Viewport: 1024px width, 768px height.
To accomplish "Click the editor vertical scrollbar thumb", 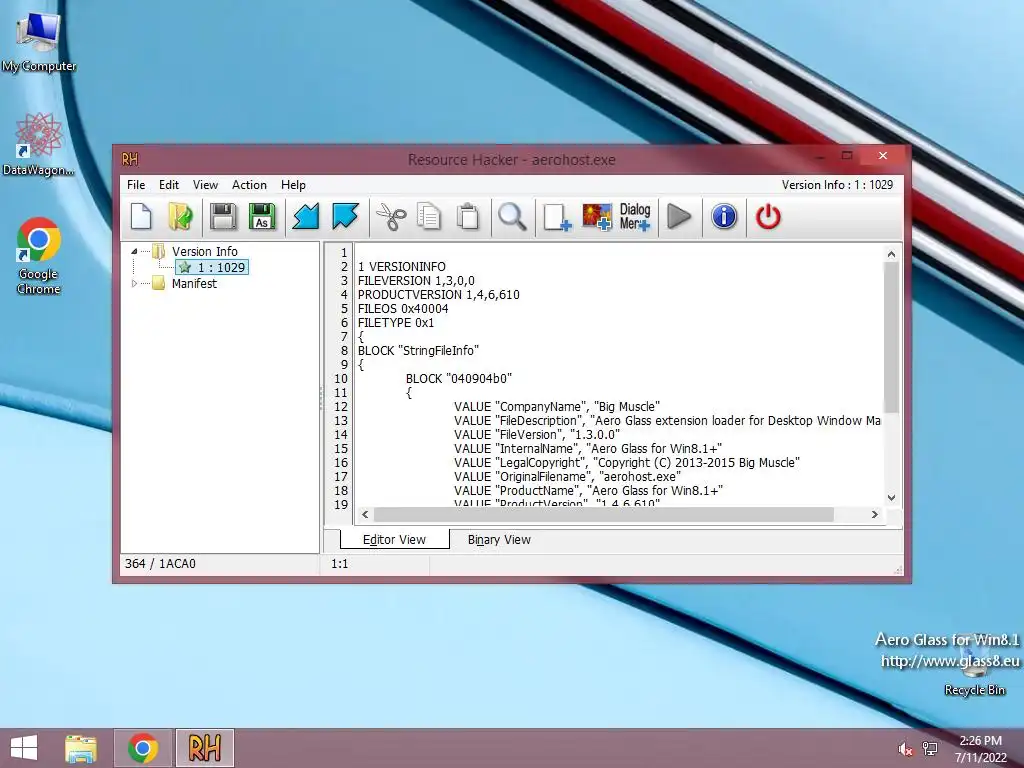I will (x=891, y=337).
